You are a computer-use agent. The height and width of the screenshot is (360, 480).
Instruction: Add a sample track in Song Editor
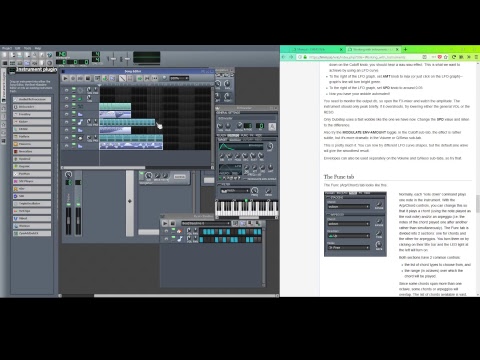coord(105,78)
